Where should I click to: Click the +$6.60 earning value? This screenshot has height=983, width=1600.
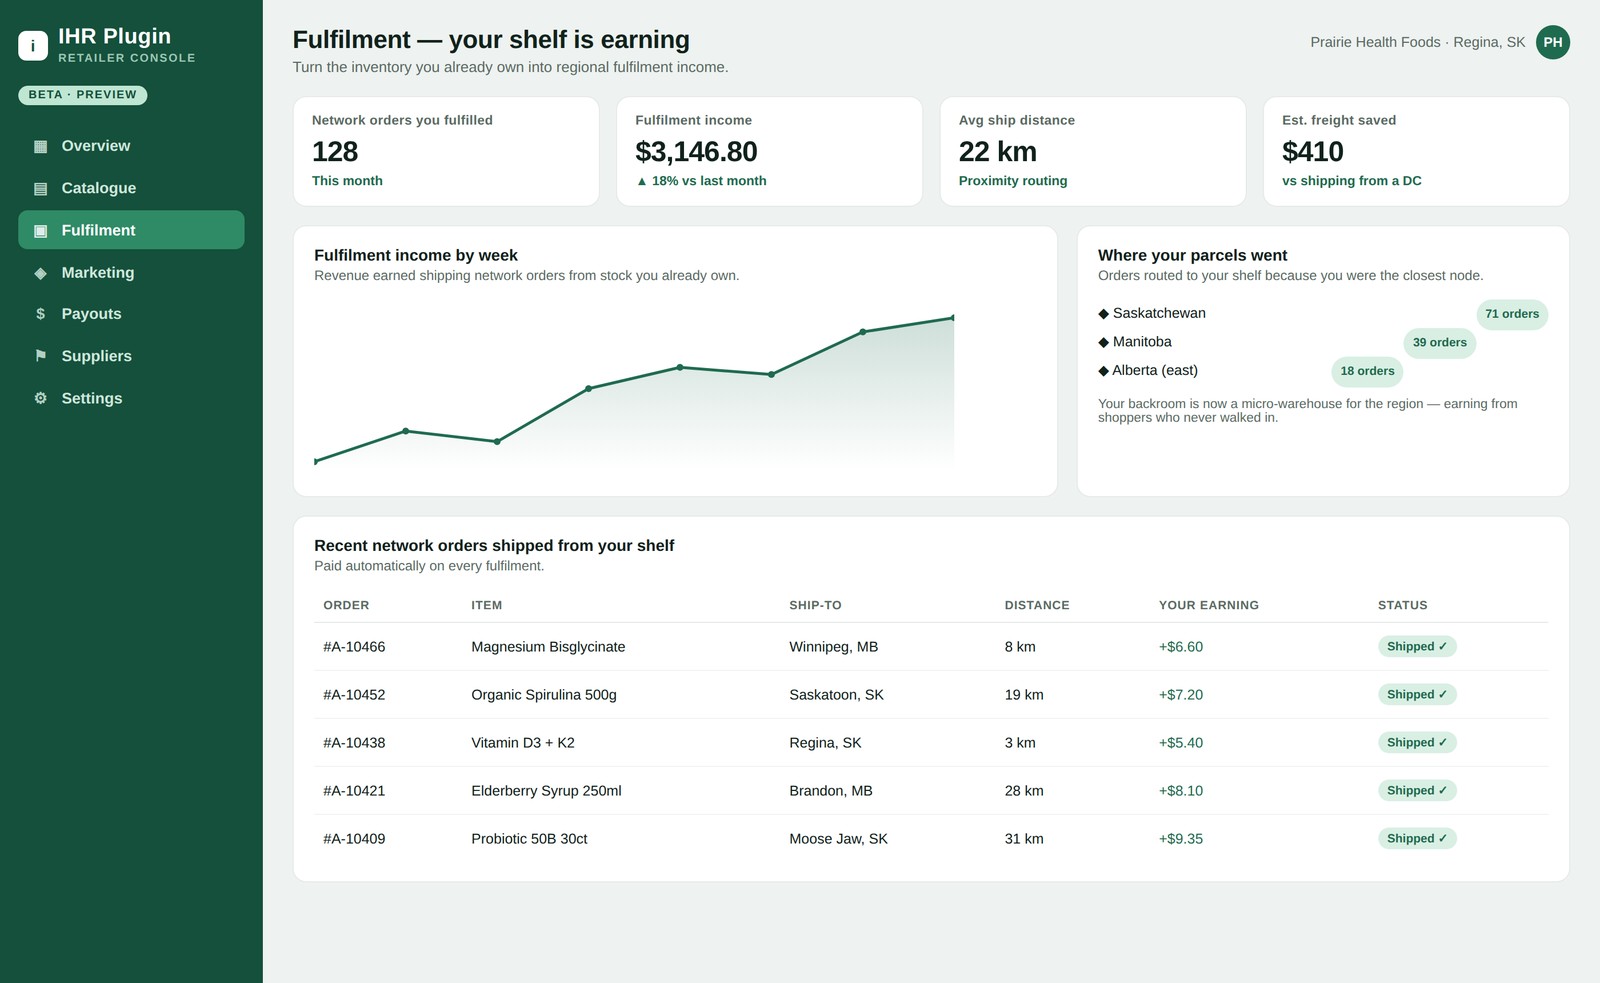point(1181,647)
